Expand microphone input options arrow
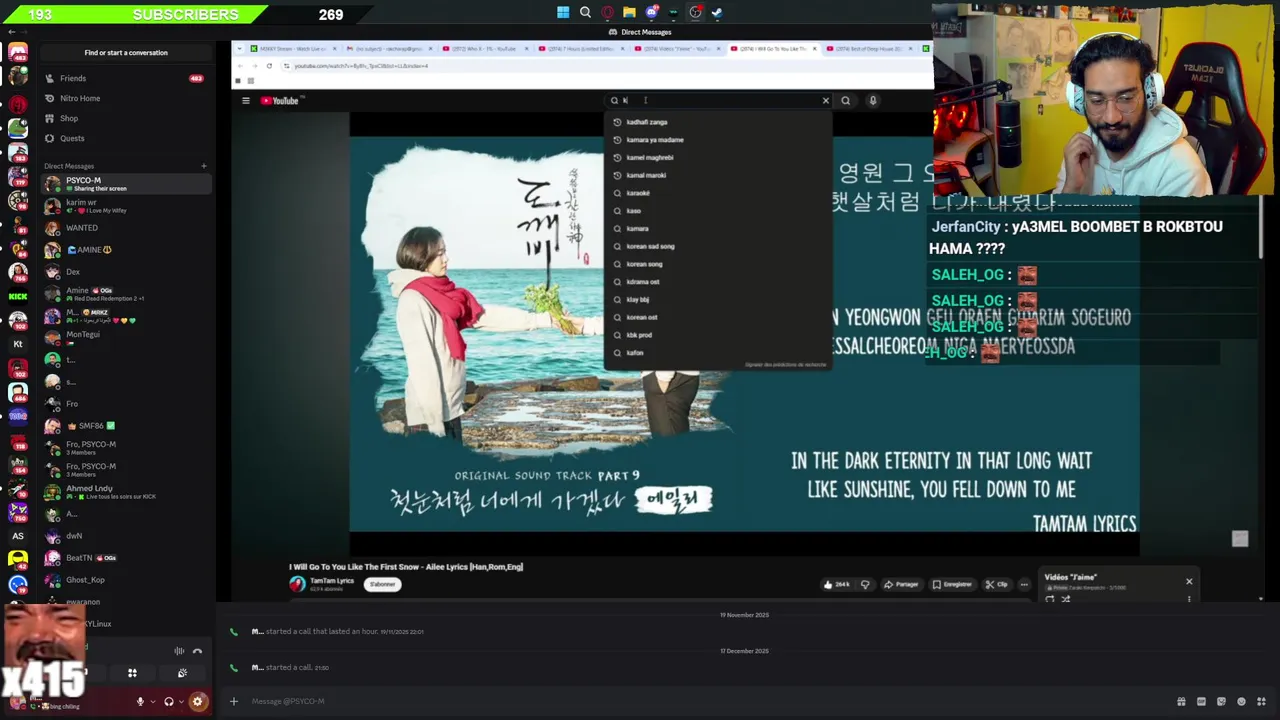1280x720 pixels. coord(152,702)
